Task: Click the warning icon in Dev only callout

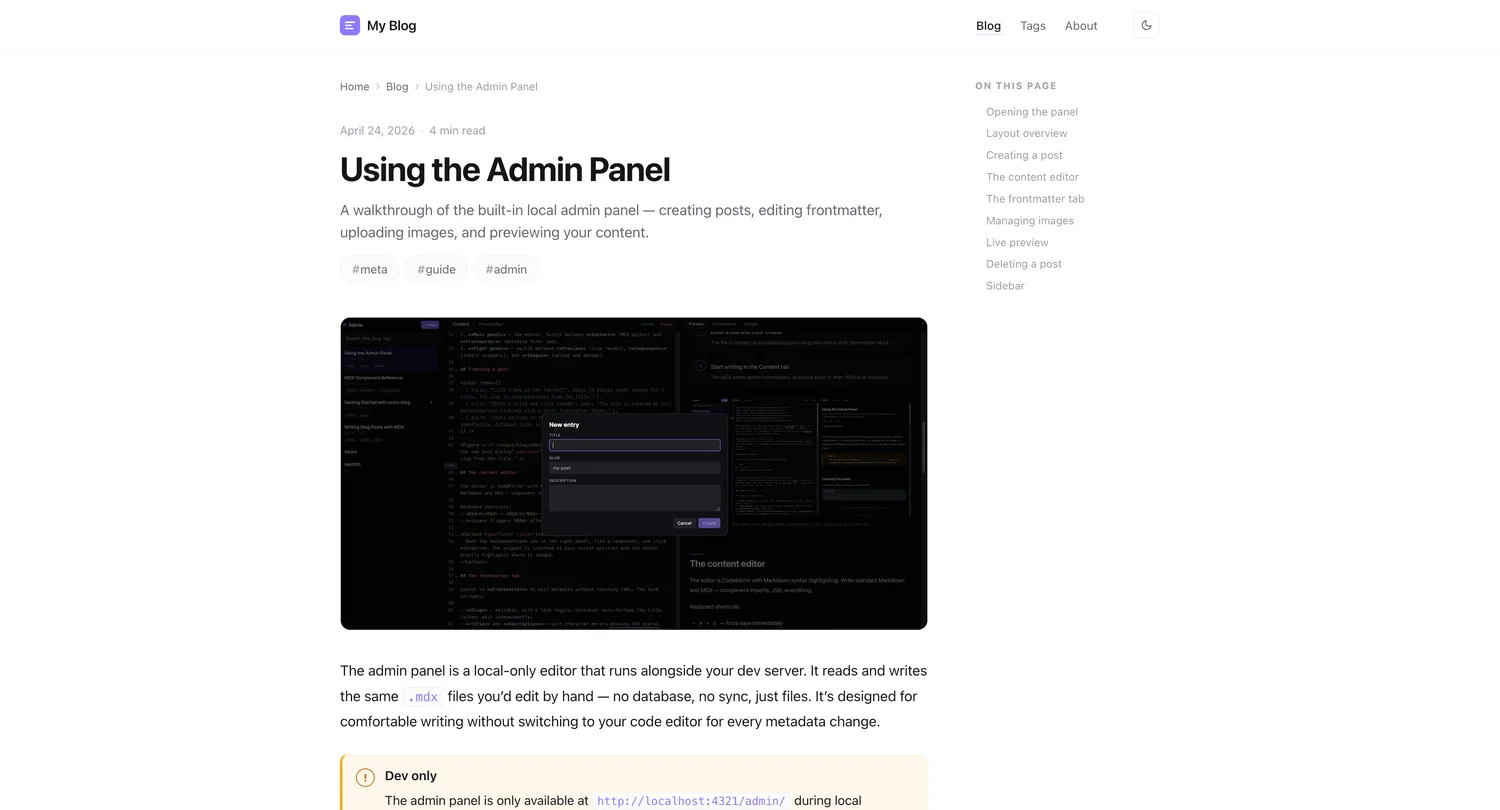Action: (x=365, y=777)
